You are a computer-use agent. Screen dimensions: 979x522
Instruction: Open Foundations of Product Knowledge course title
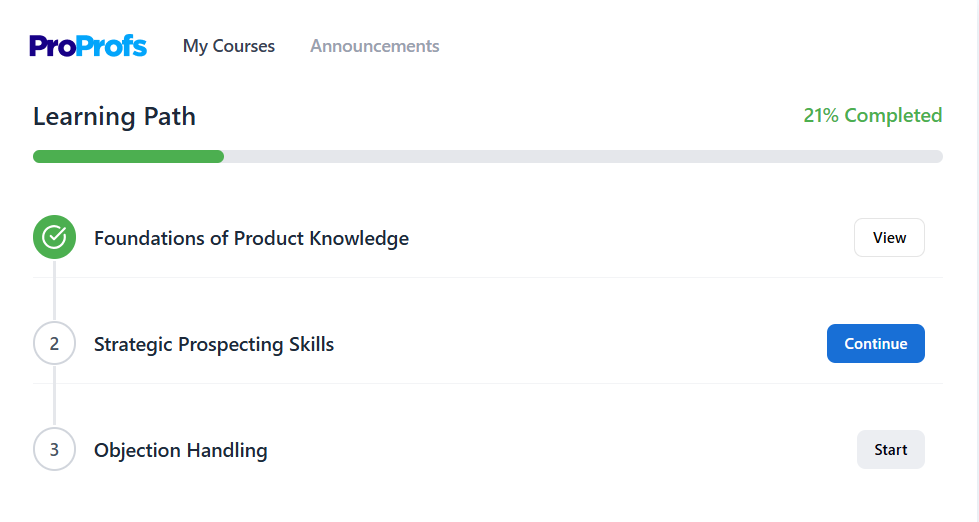[x=251, y=238]
